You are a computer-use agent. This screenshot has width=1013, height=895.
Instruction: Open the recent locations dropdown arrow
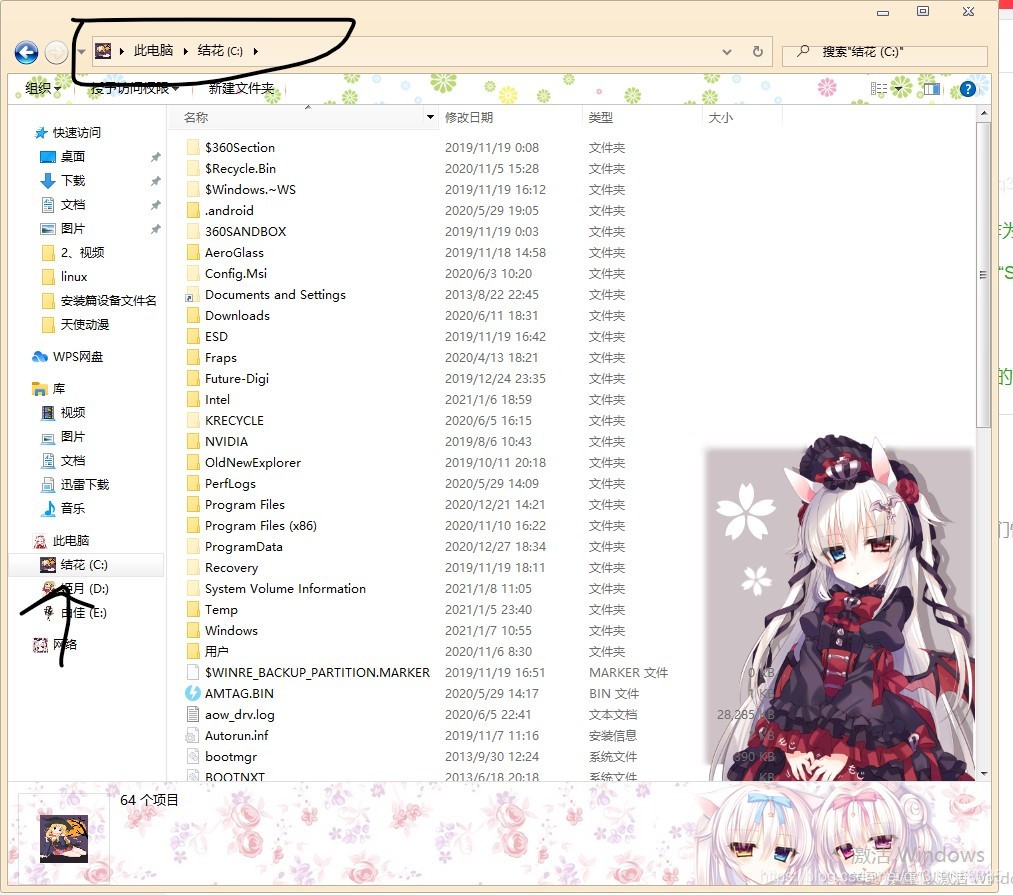[81, 52]
